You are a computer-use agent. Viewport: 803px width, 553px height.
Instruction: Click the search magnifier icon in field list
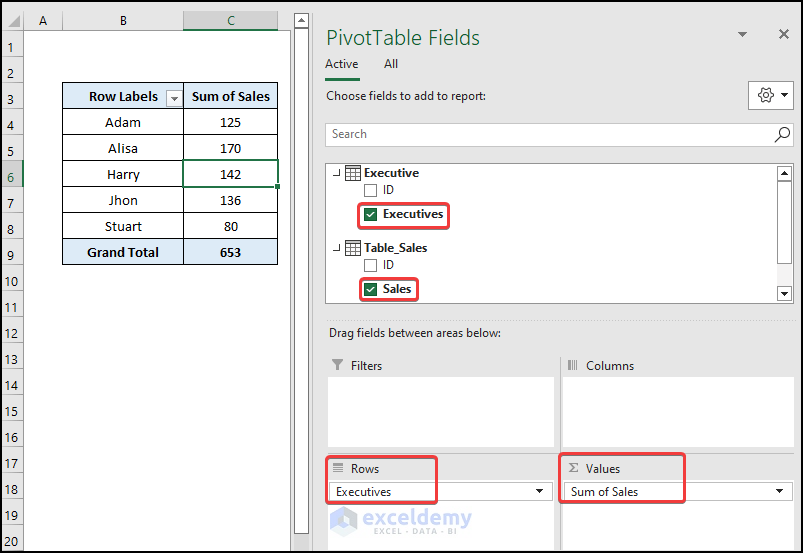pos(782,134)
